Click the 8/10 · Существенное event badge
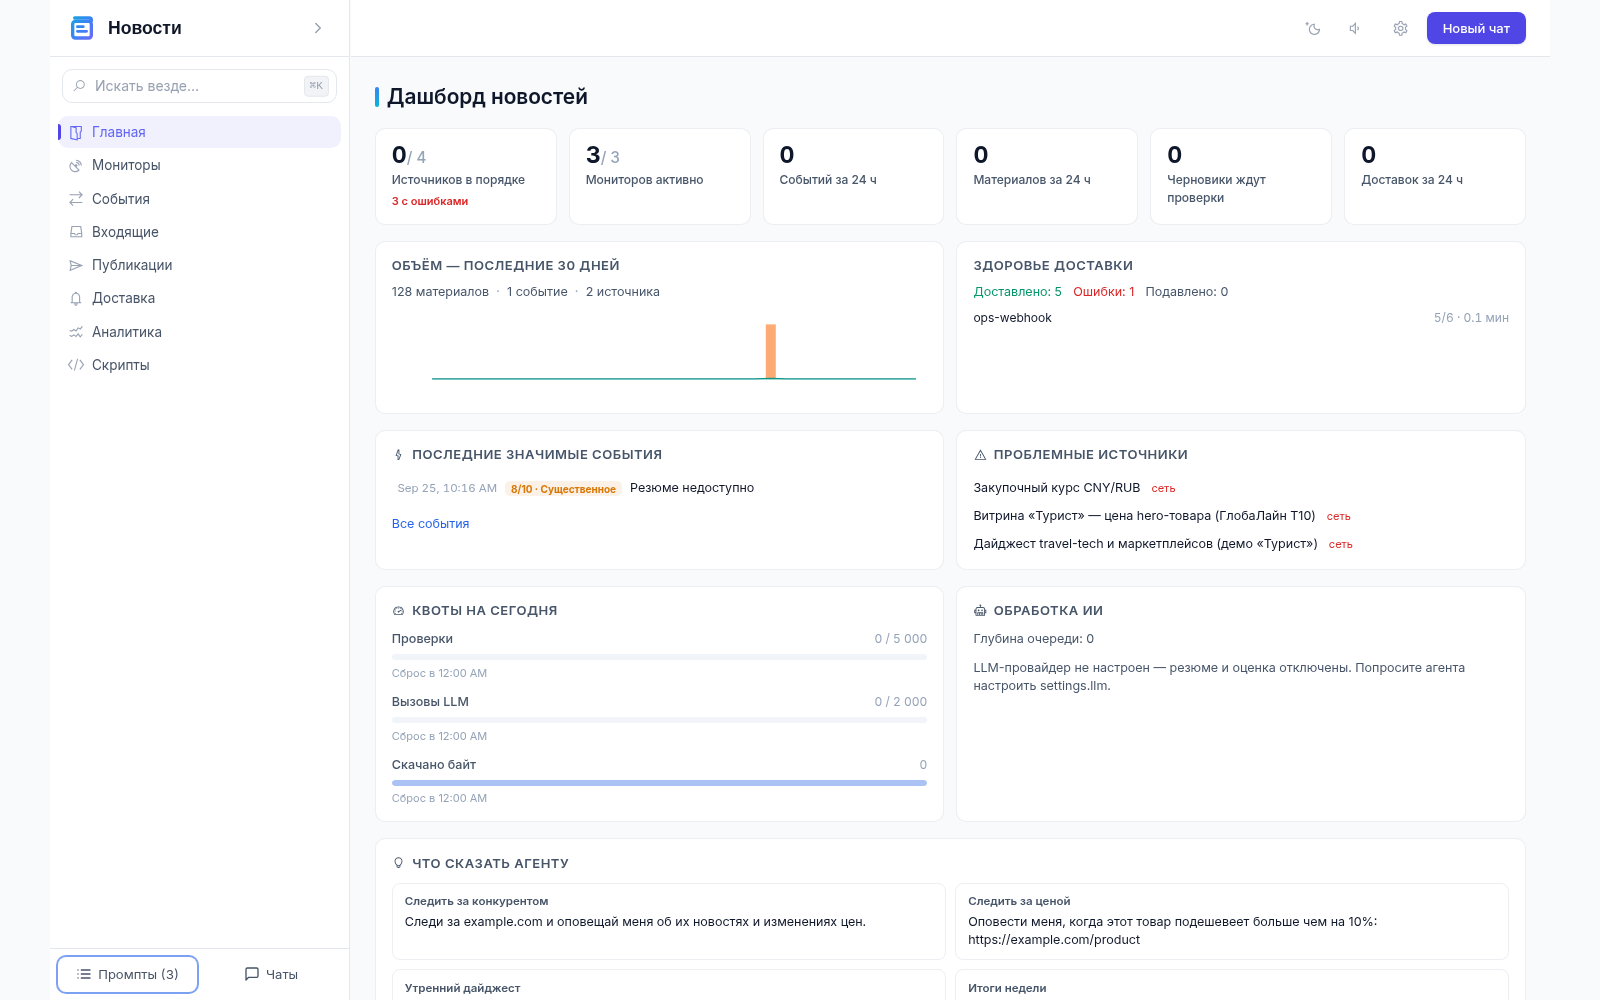Screen dimensions: 1600x1000 point(563,489)
